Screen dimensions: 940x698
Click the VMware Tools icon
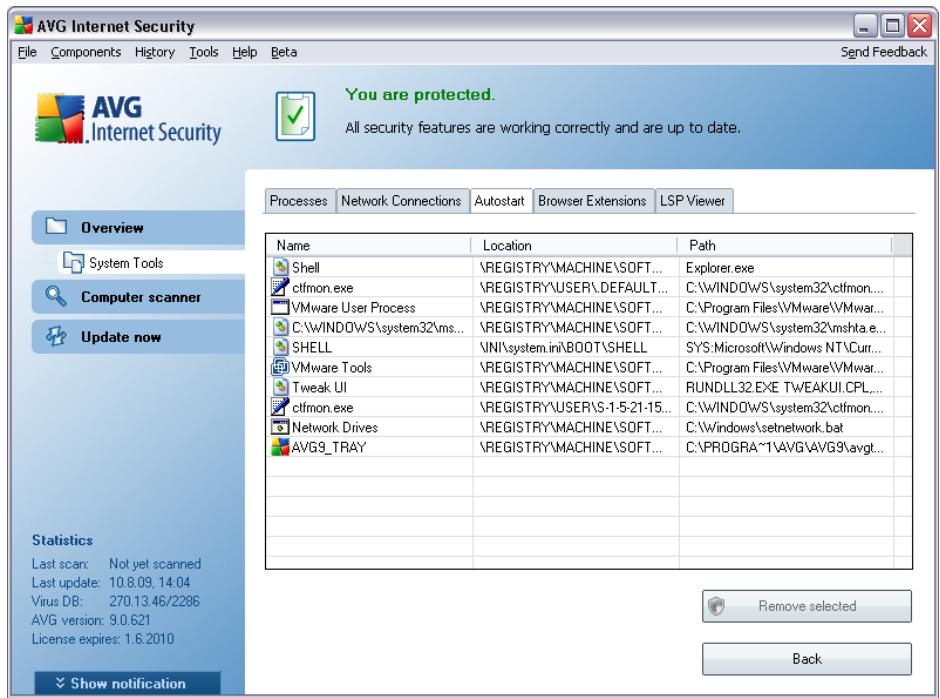280,367
